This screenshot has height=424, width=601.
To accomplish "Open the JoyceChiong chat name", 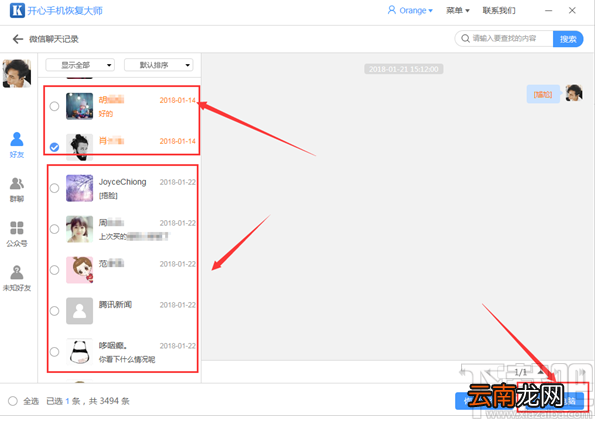I will pos(122,182).
